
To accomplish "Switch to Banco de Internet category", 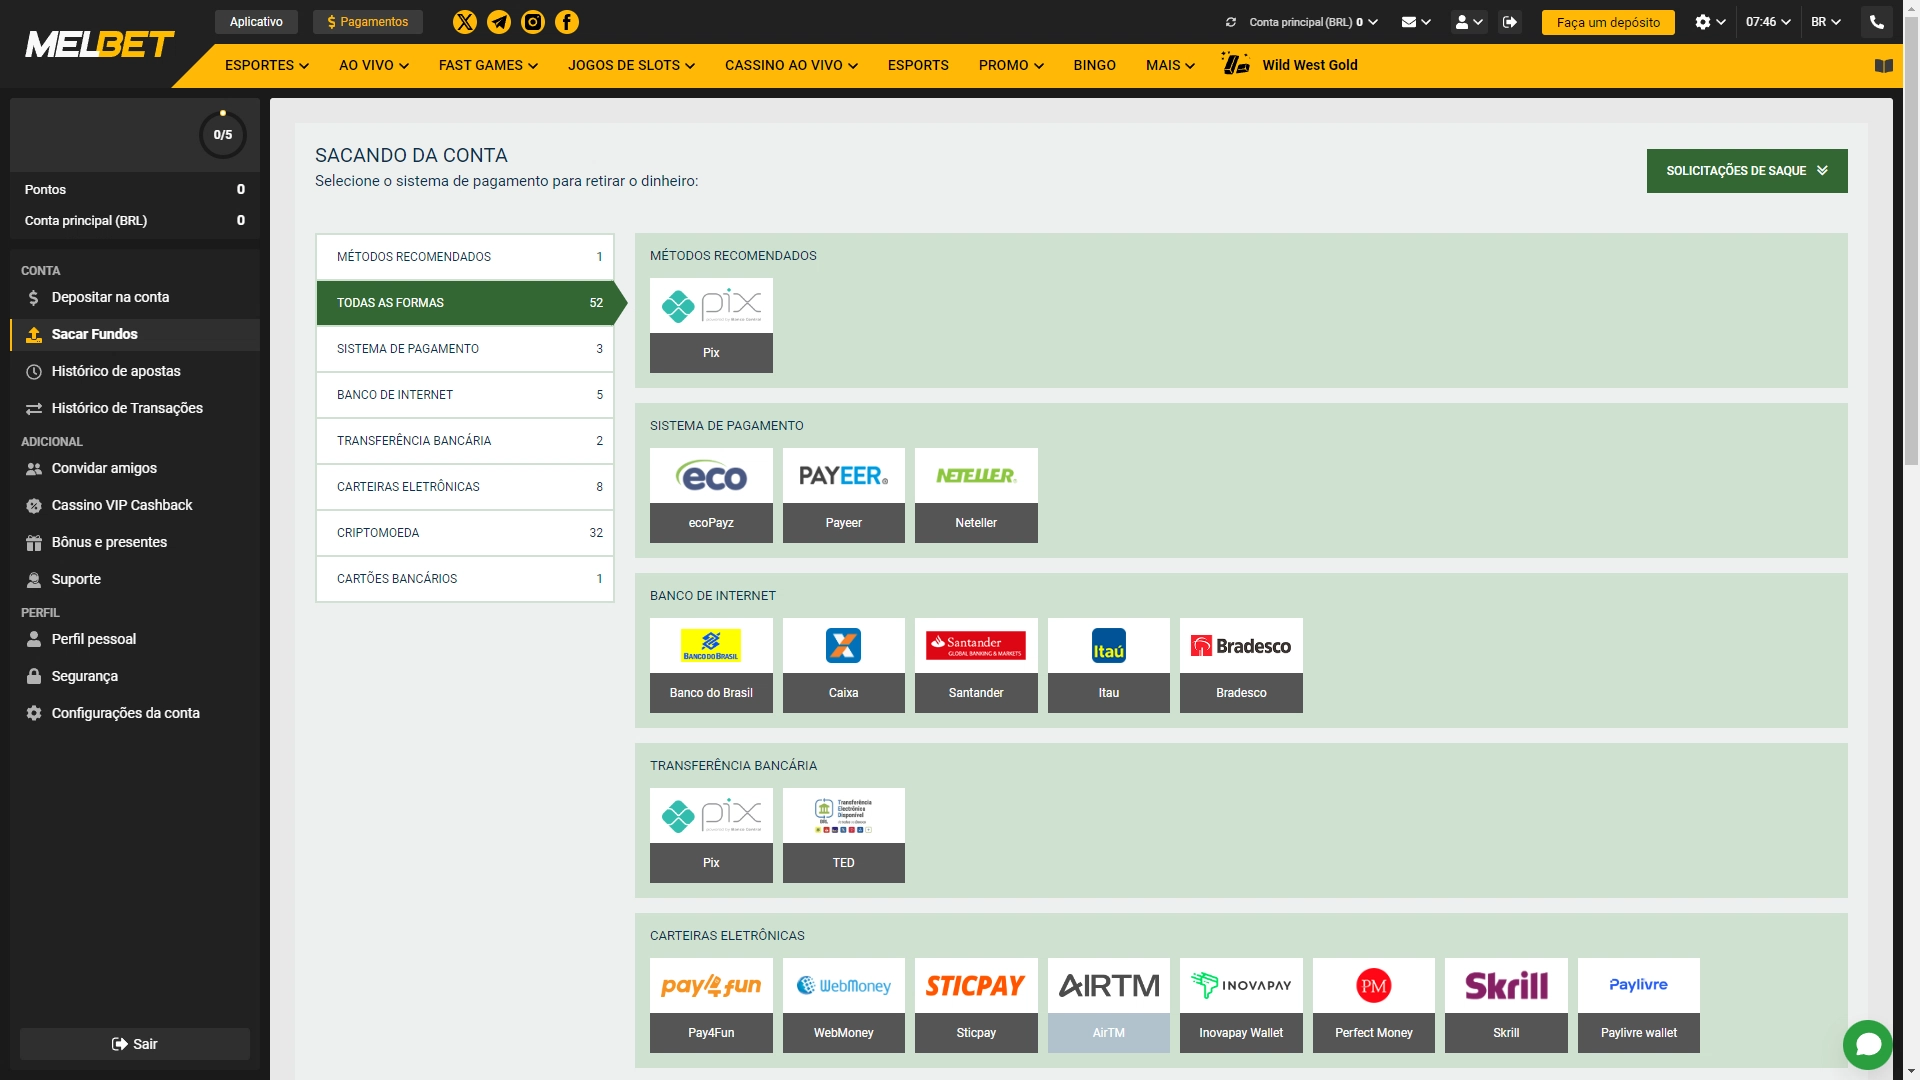I will pyautogui.click(x=465, y=395).
